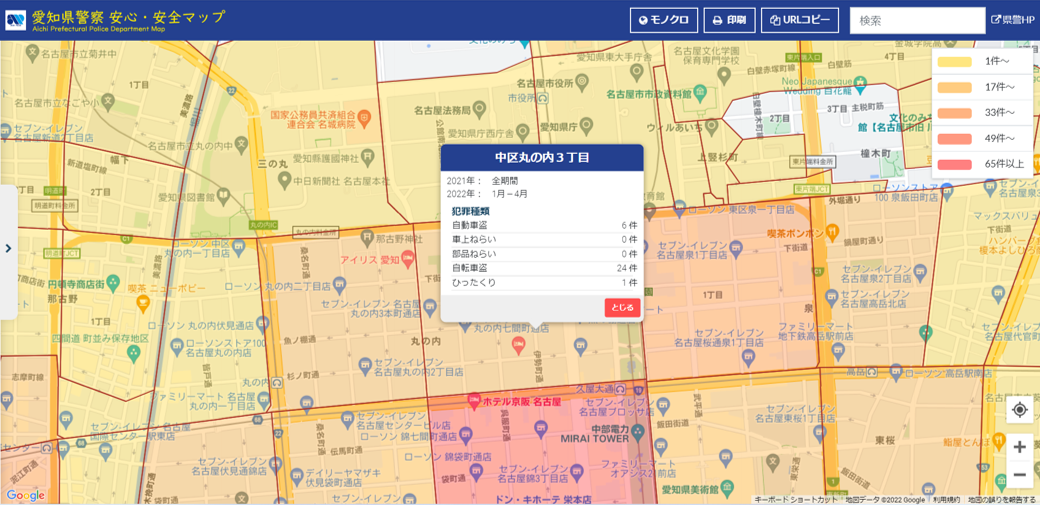This screenshot has height=505, width=1040.
Task: Click the 自動車盗 row in popup
Action: tap(544, 226)
